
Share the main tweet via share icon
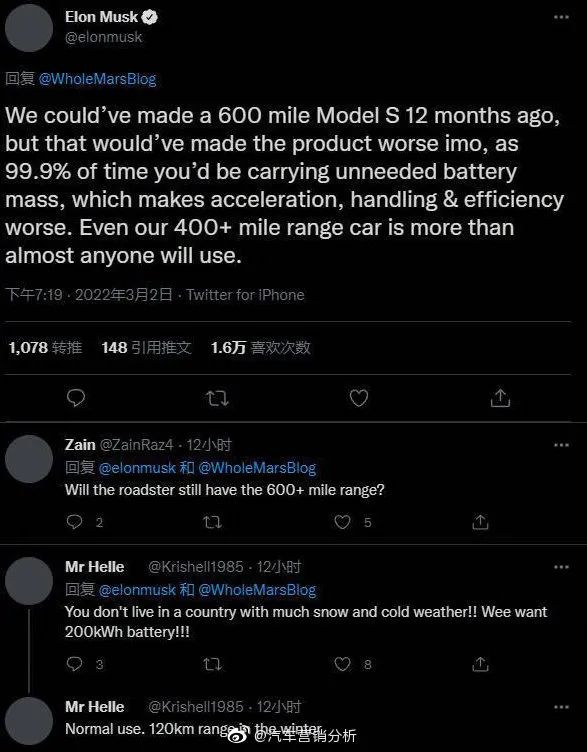500,398
